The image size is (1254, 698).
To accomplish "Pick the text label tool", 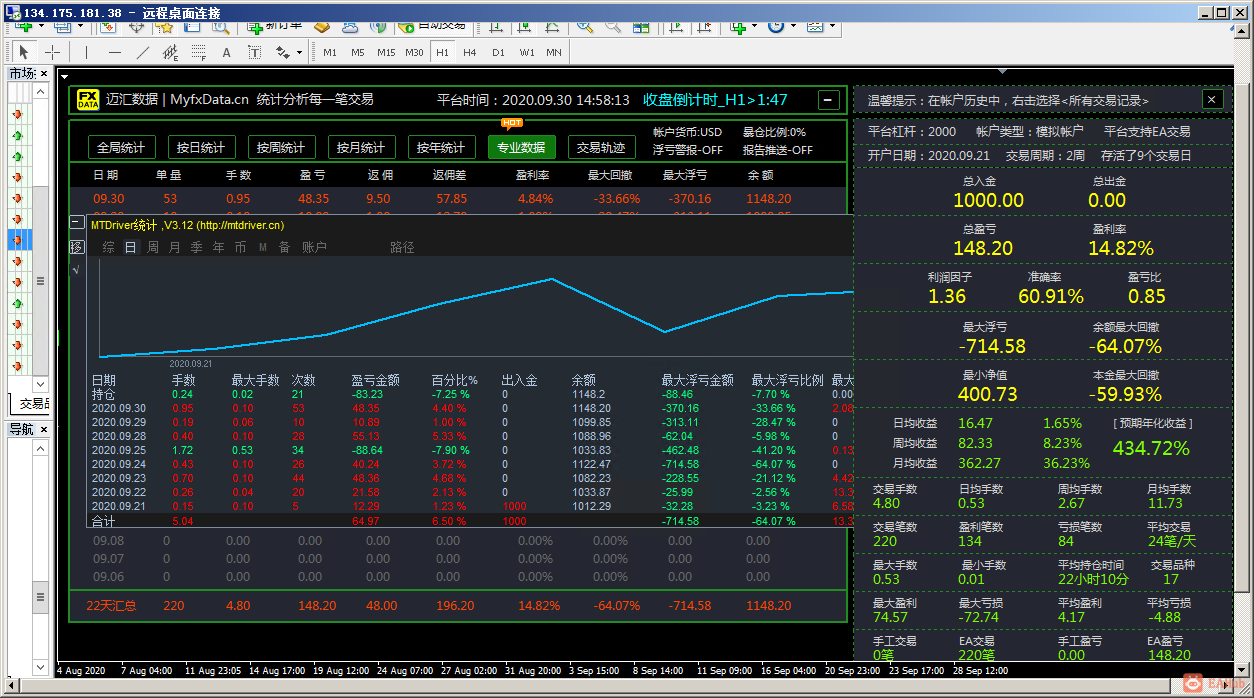I will pos(254,52).
